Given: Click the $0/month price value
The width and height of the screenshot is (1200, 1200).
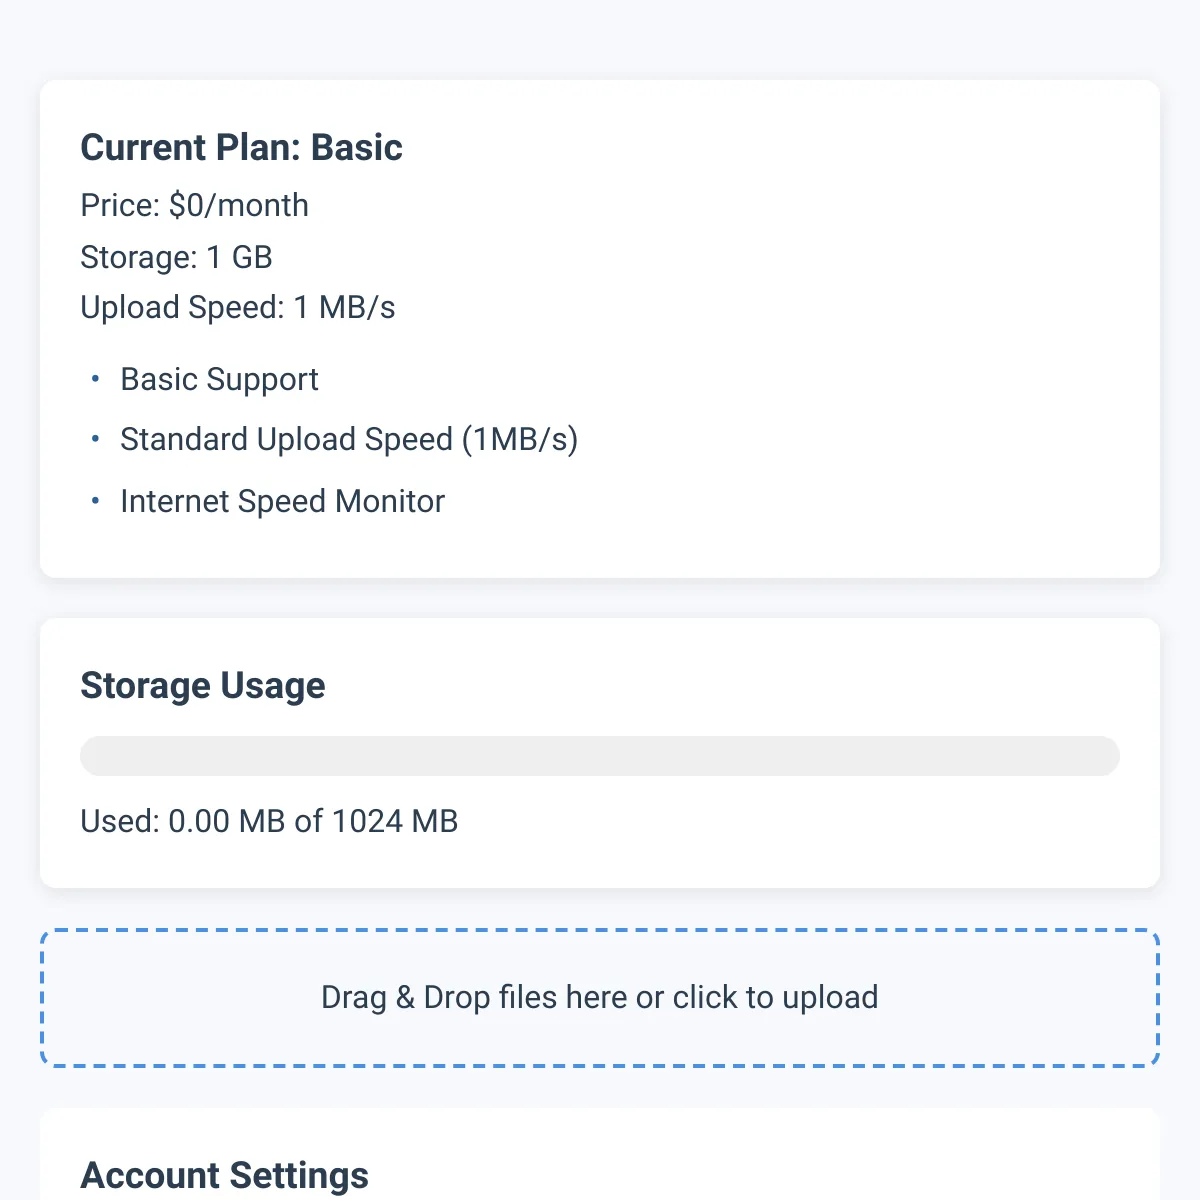Looking at the screenshot, I should 239,205.
